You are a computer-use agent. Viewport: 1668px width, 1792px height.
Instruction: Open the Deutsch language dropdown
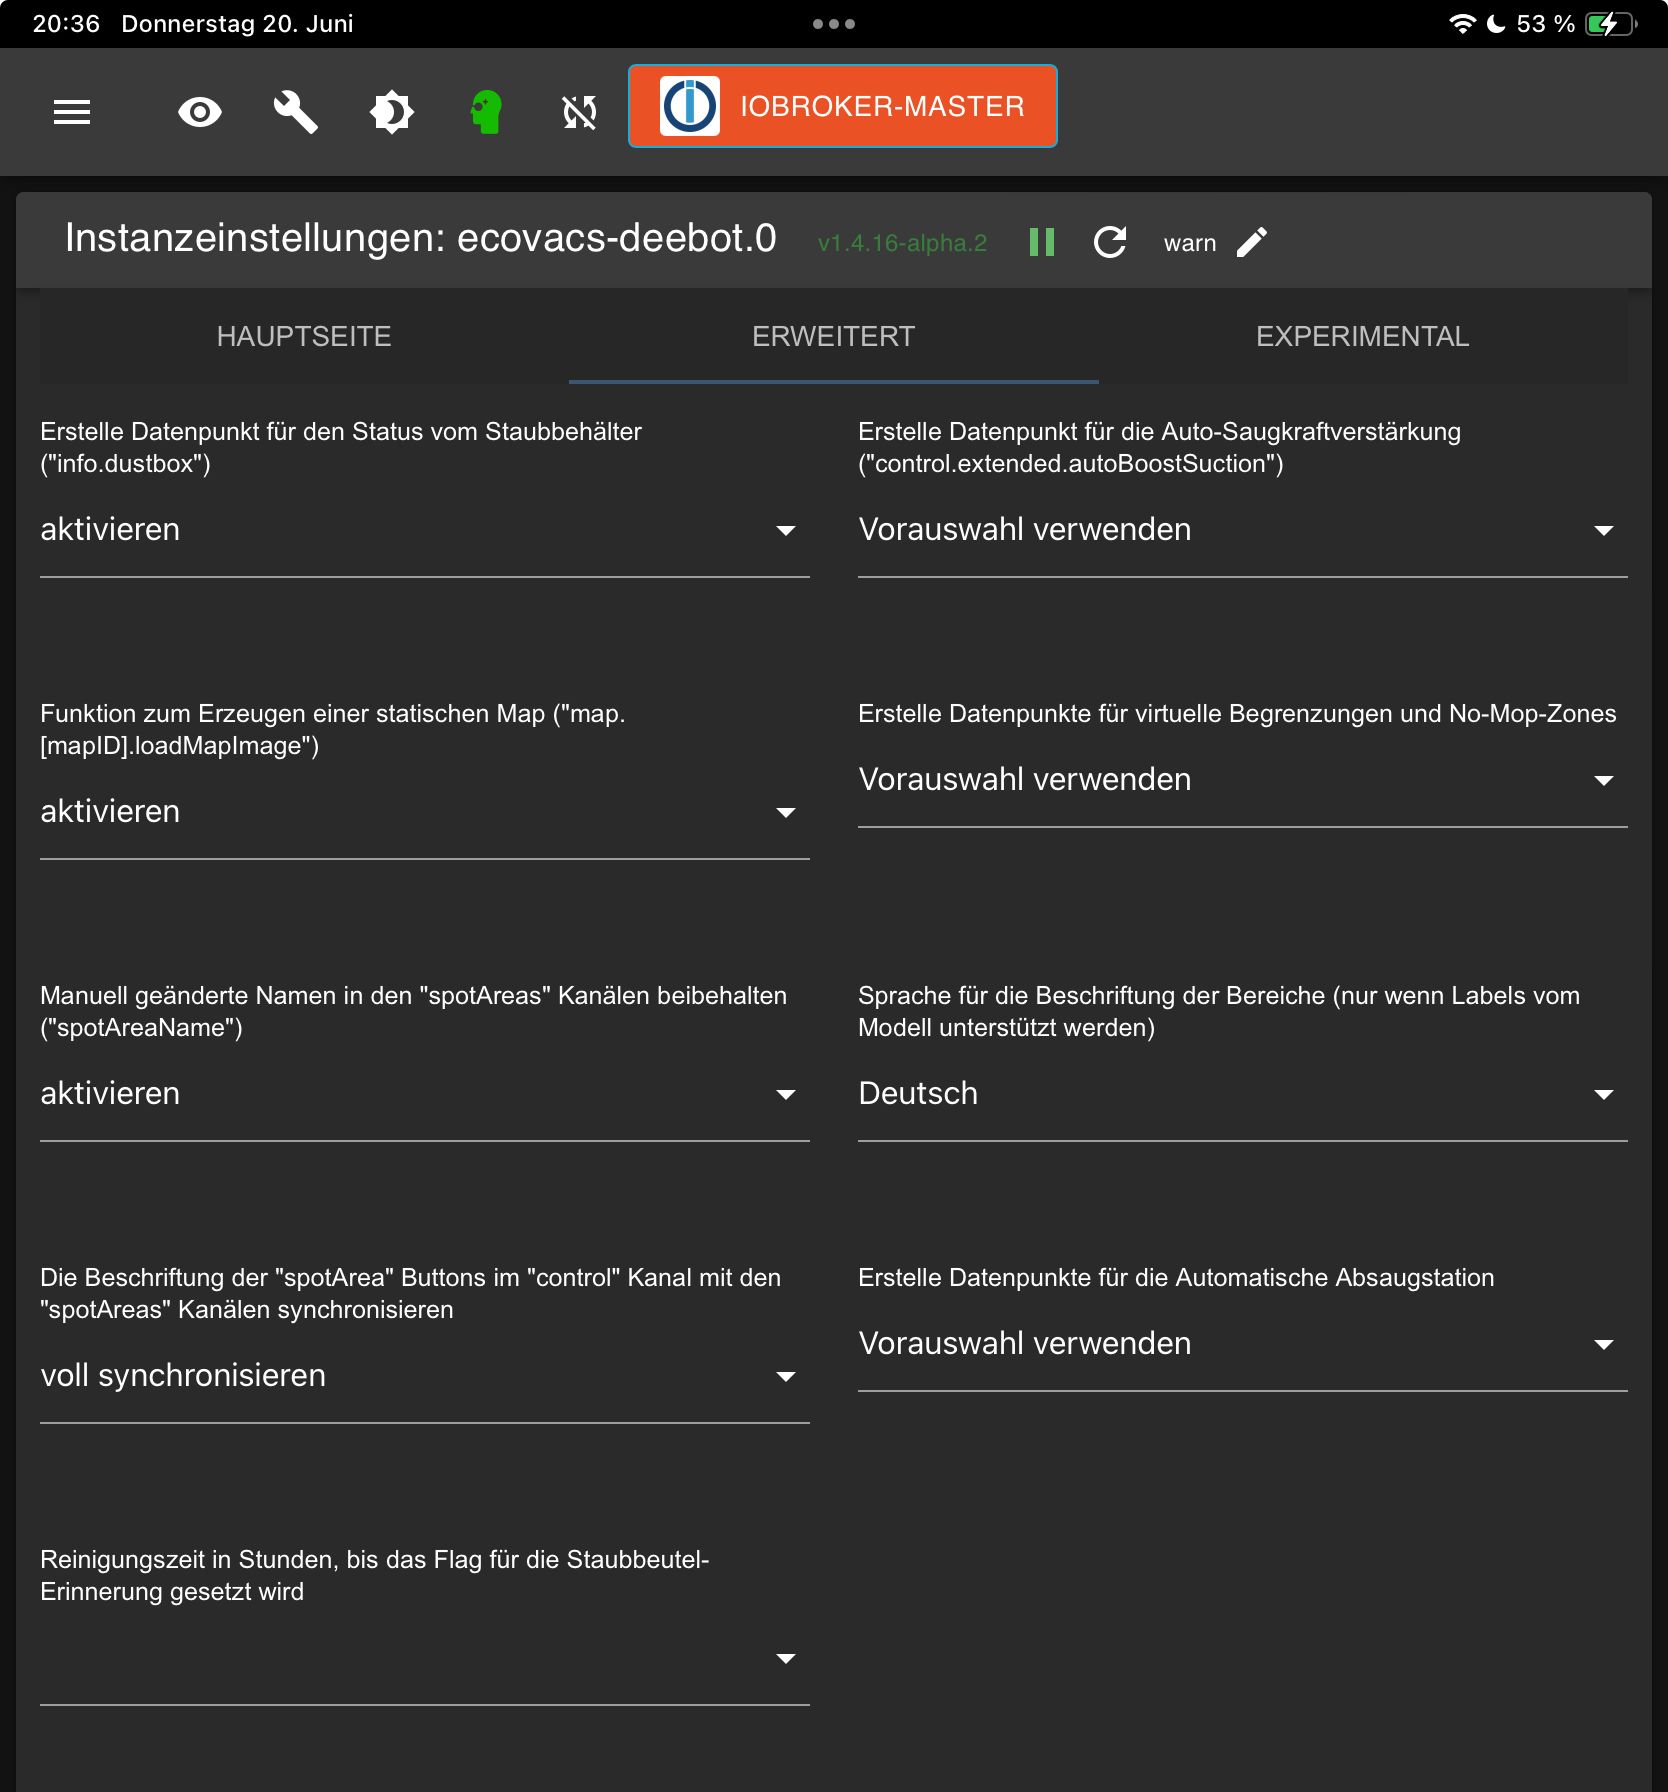[1243, 1094]
